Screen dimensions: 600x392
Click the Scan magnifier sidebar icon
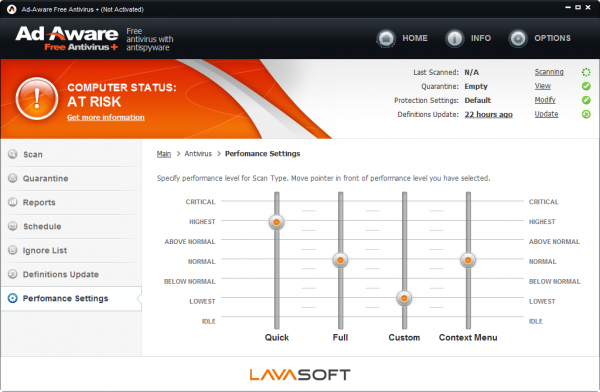point(13,154)
